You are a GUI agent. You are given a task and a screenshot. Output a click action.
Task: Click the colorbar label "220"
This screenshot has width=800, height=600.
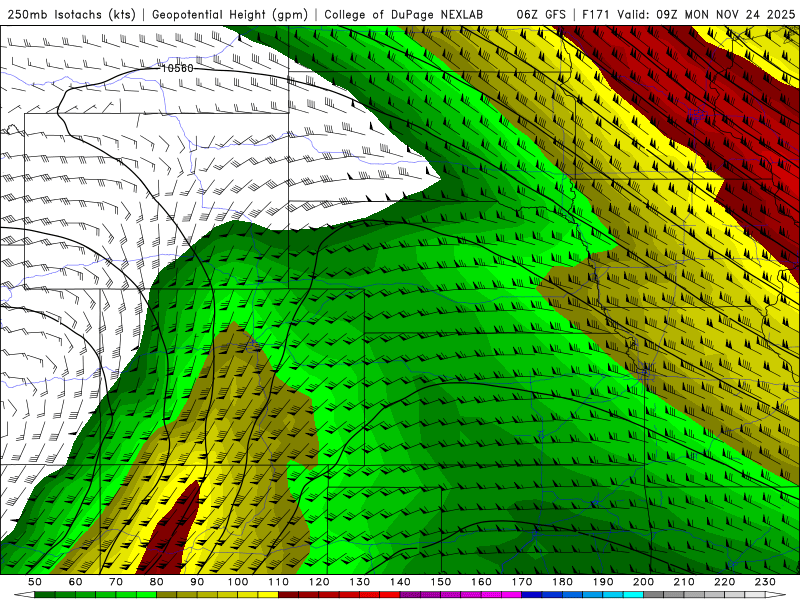[724, 582]
